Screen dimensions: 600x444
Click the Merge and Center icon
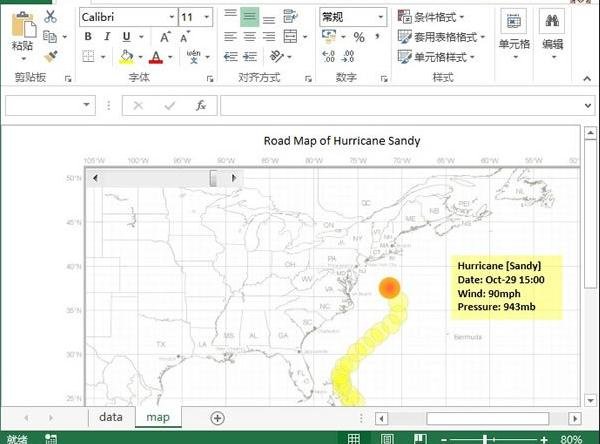click(290, 37)
